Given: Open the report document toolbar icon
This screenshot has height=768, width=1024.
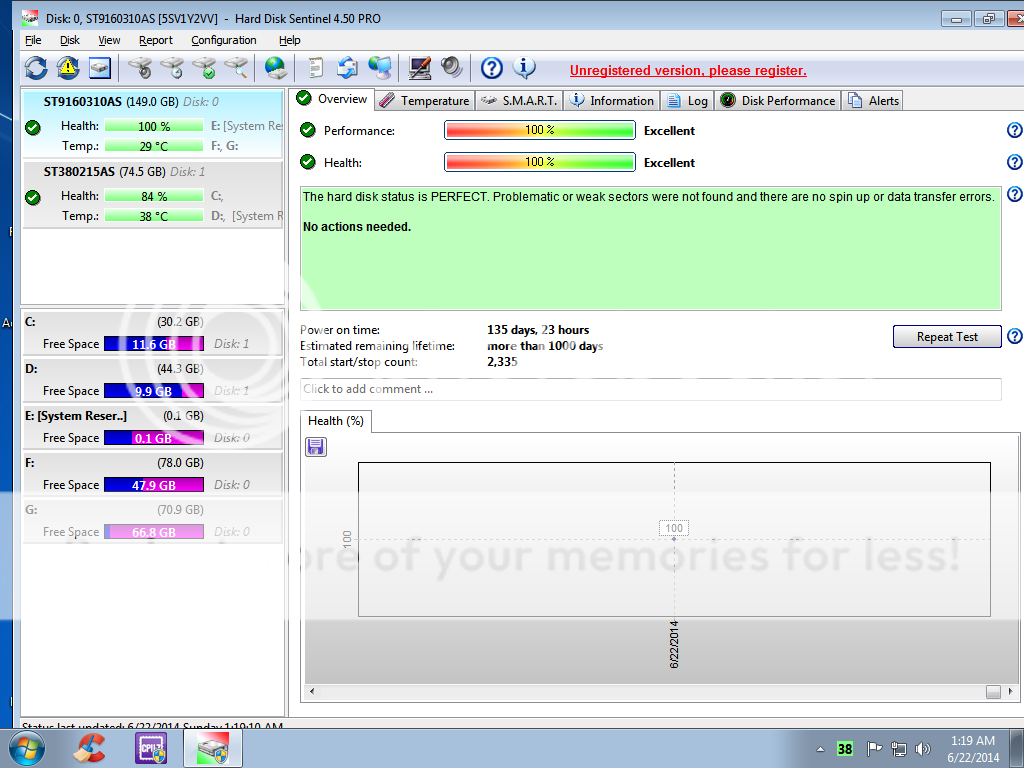Looking at the screenshot, I should tap(316, 68).
